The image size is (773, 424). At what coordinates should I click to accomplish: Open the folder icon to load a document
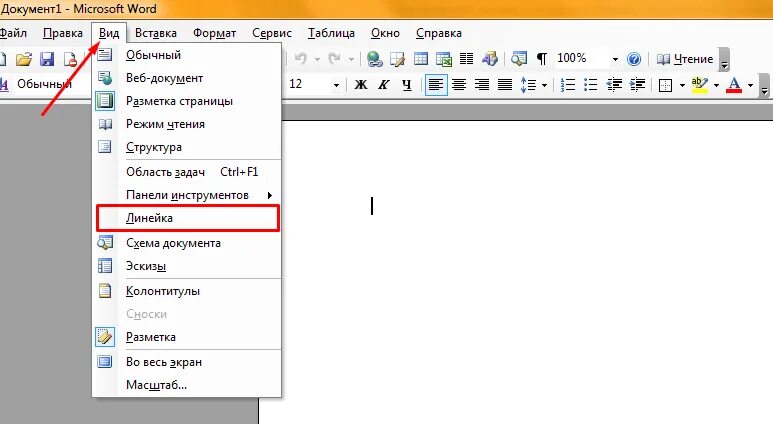click(24, 59)
